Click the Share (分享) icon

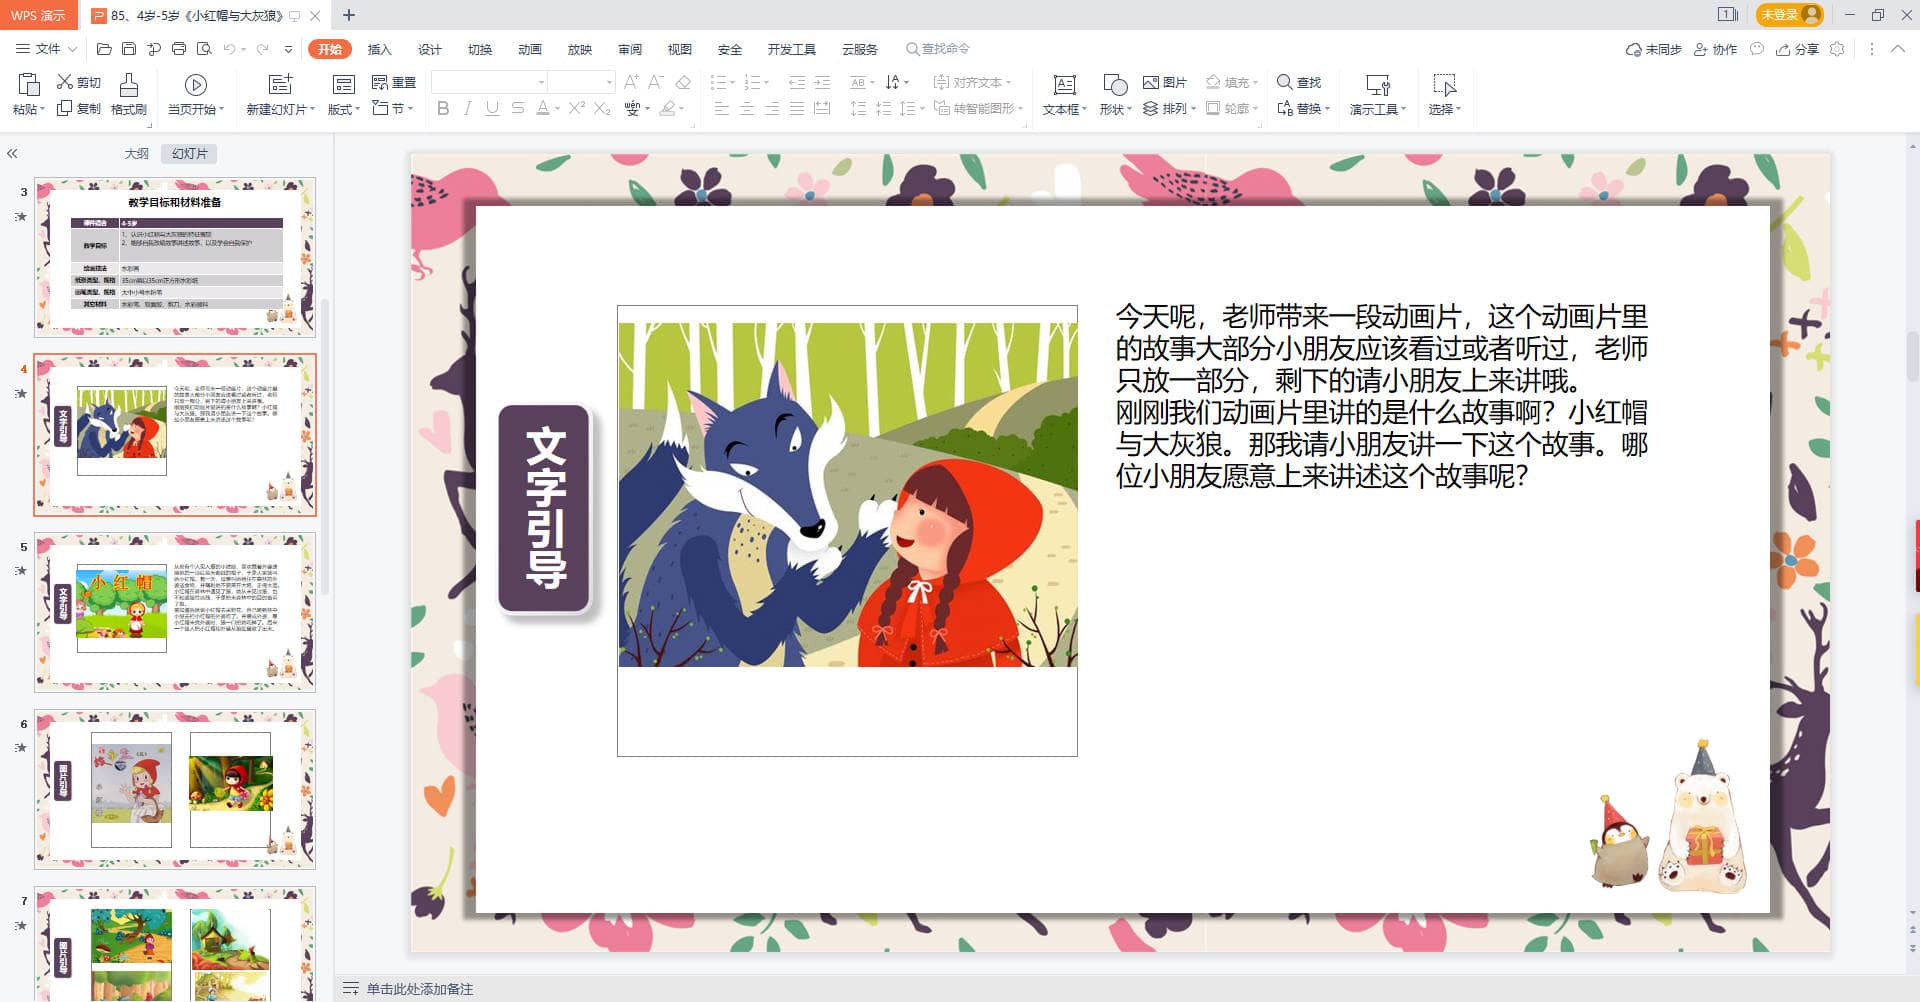[x=1797, y=49]
